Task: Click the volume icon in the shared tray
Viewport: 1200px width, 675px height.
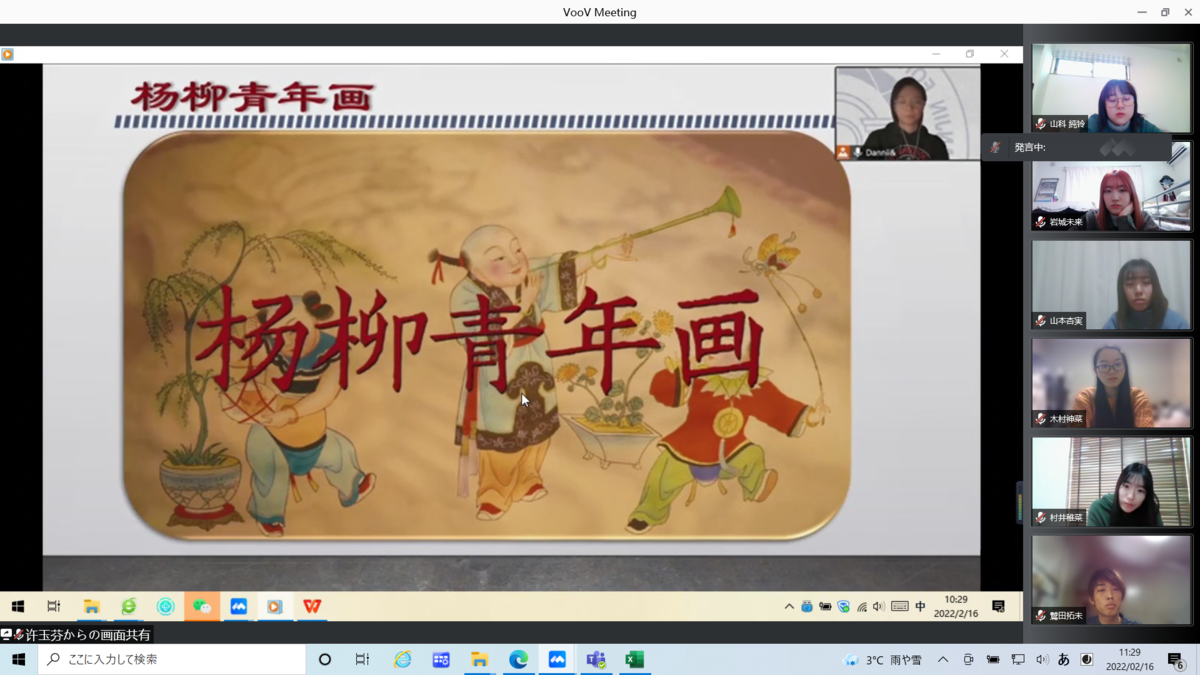Action: pos(879,607)
